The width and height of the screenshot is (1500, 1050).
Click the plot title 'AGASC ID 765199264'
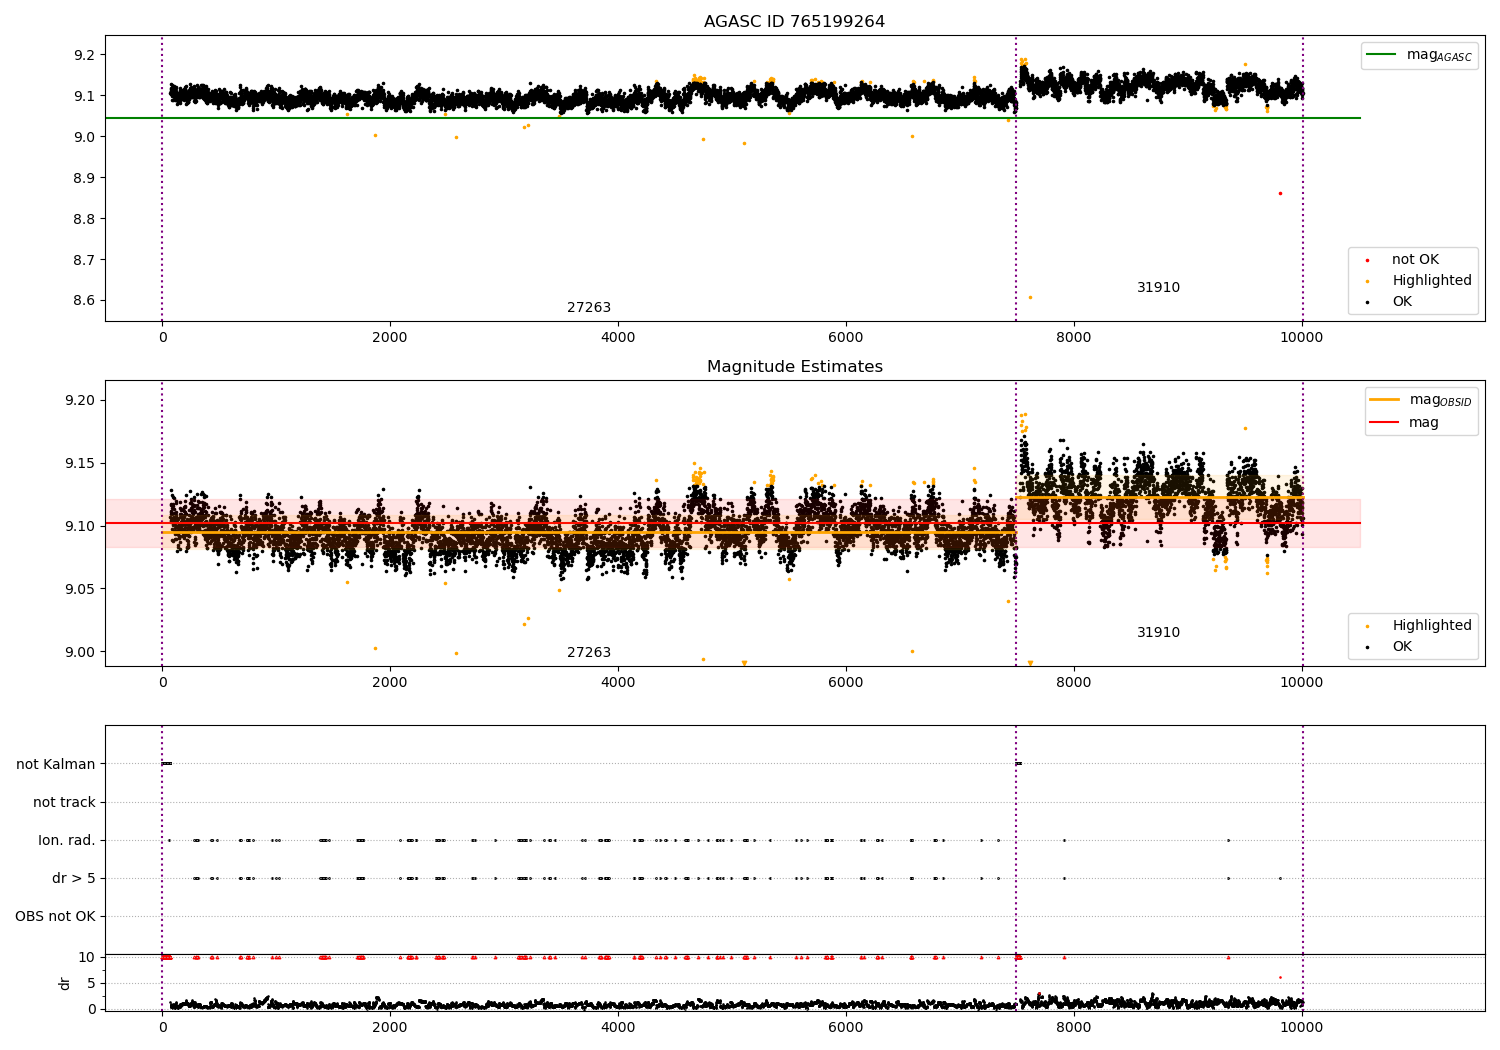coord(794,22)
